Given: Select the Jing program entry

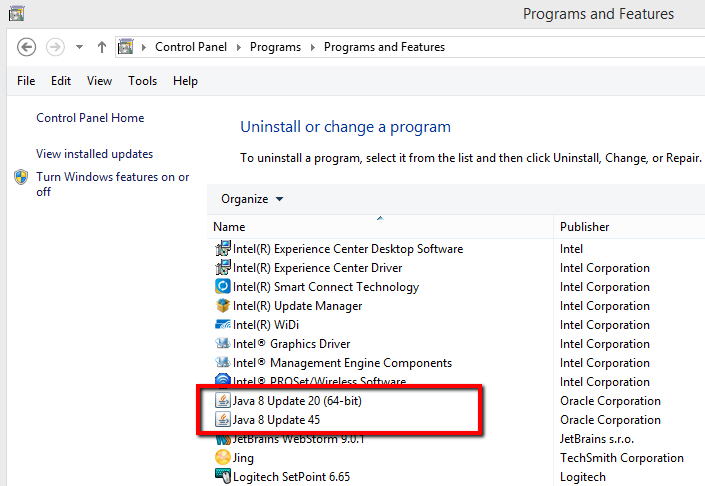Looking at the screenshot, I should click(x=243, y=458).
